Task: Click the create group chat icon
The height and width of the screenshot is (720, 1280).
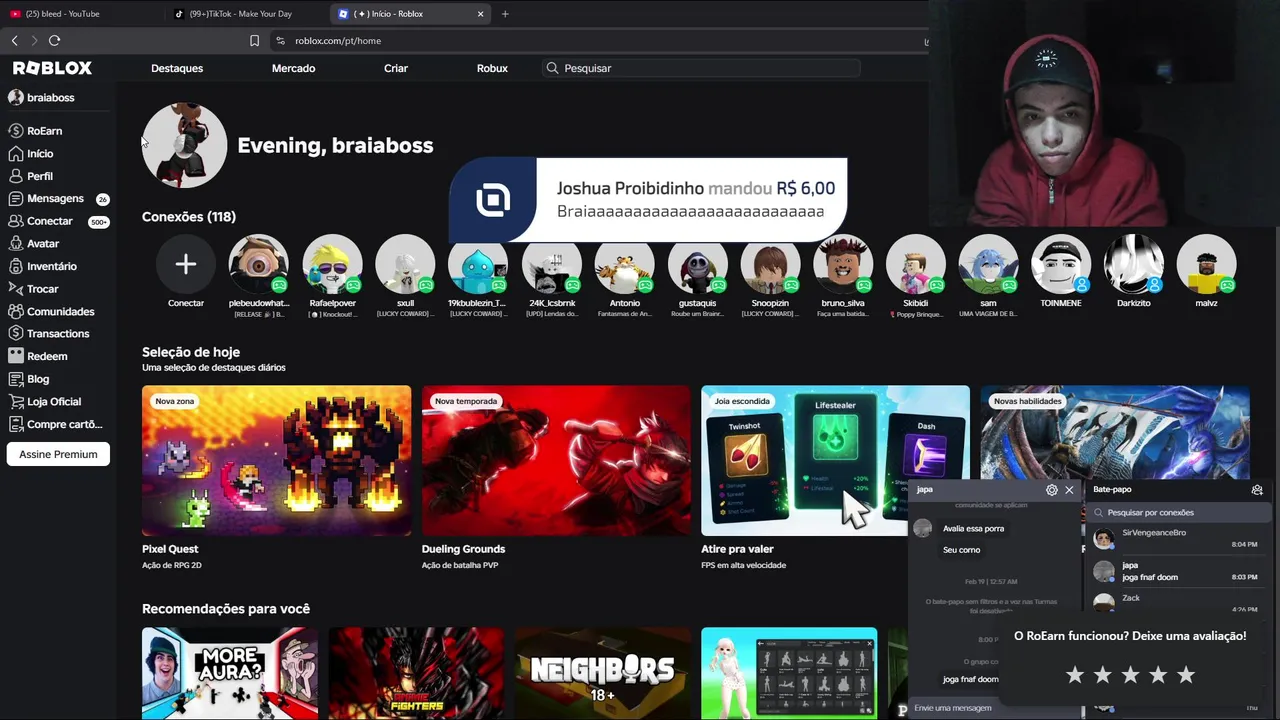Action: click(1257, 490)
